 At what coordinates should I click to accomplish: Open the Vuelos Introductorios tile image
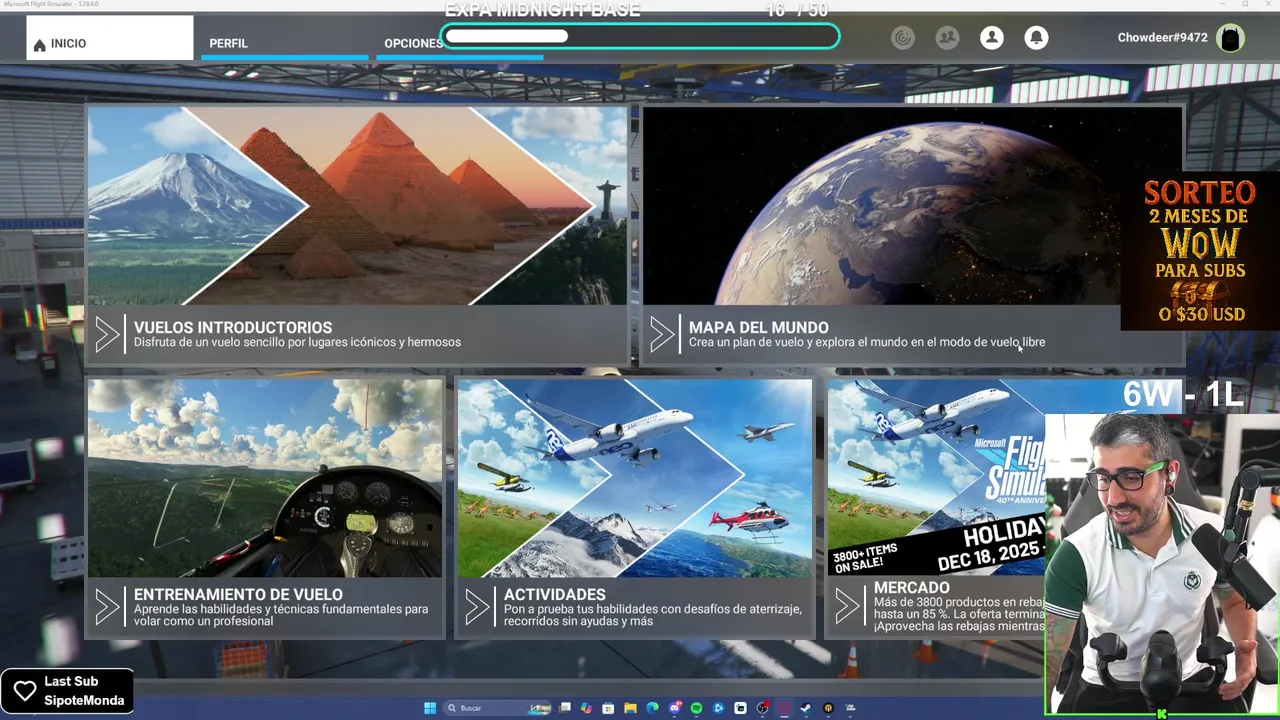click(357, 205)
